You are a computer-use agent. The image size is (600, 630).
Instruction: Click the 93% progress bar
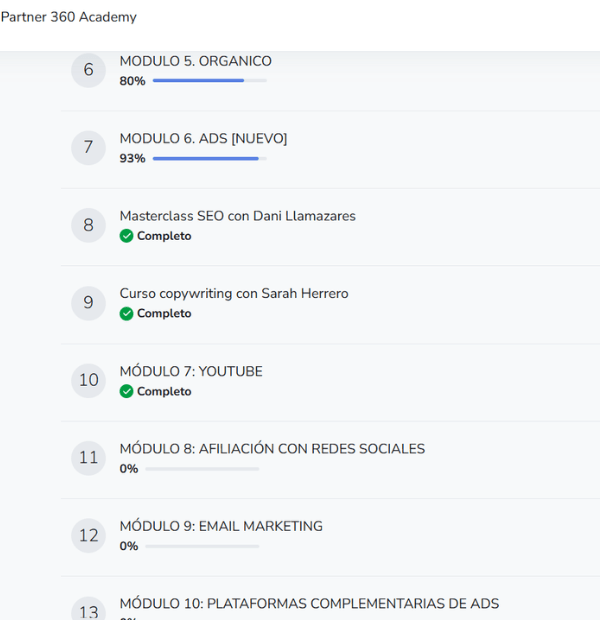click(x=210, y=158)
